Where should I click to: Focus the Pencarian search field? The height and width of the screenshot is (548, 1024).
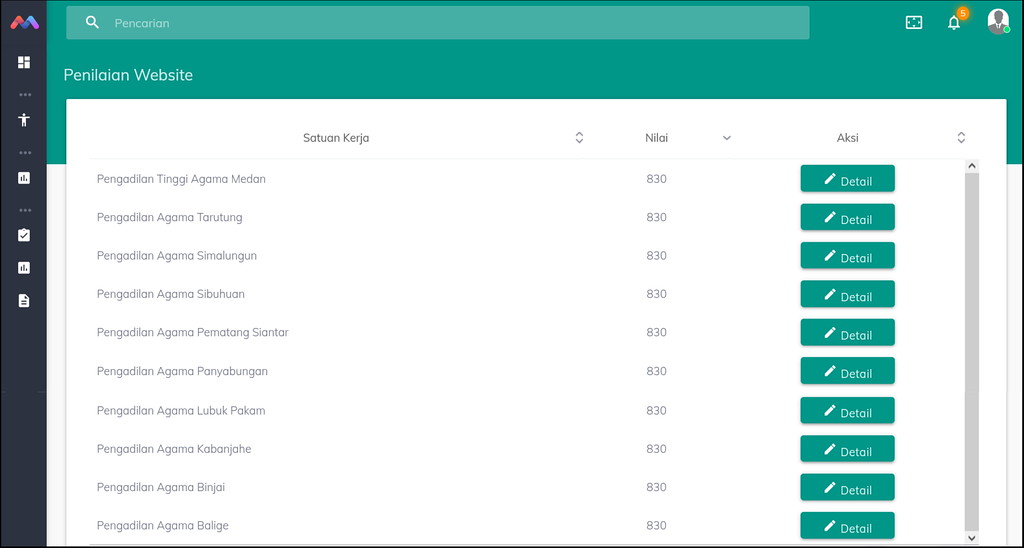pos(438,23)
